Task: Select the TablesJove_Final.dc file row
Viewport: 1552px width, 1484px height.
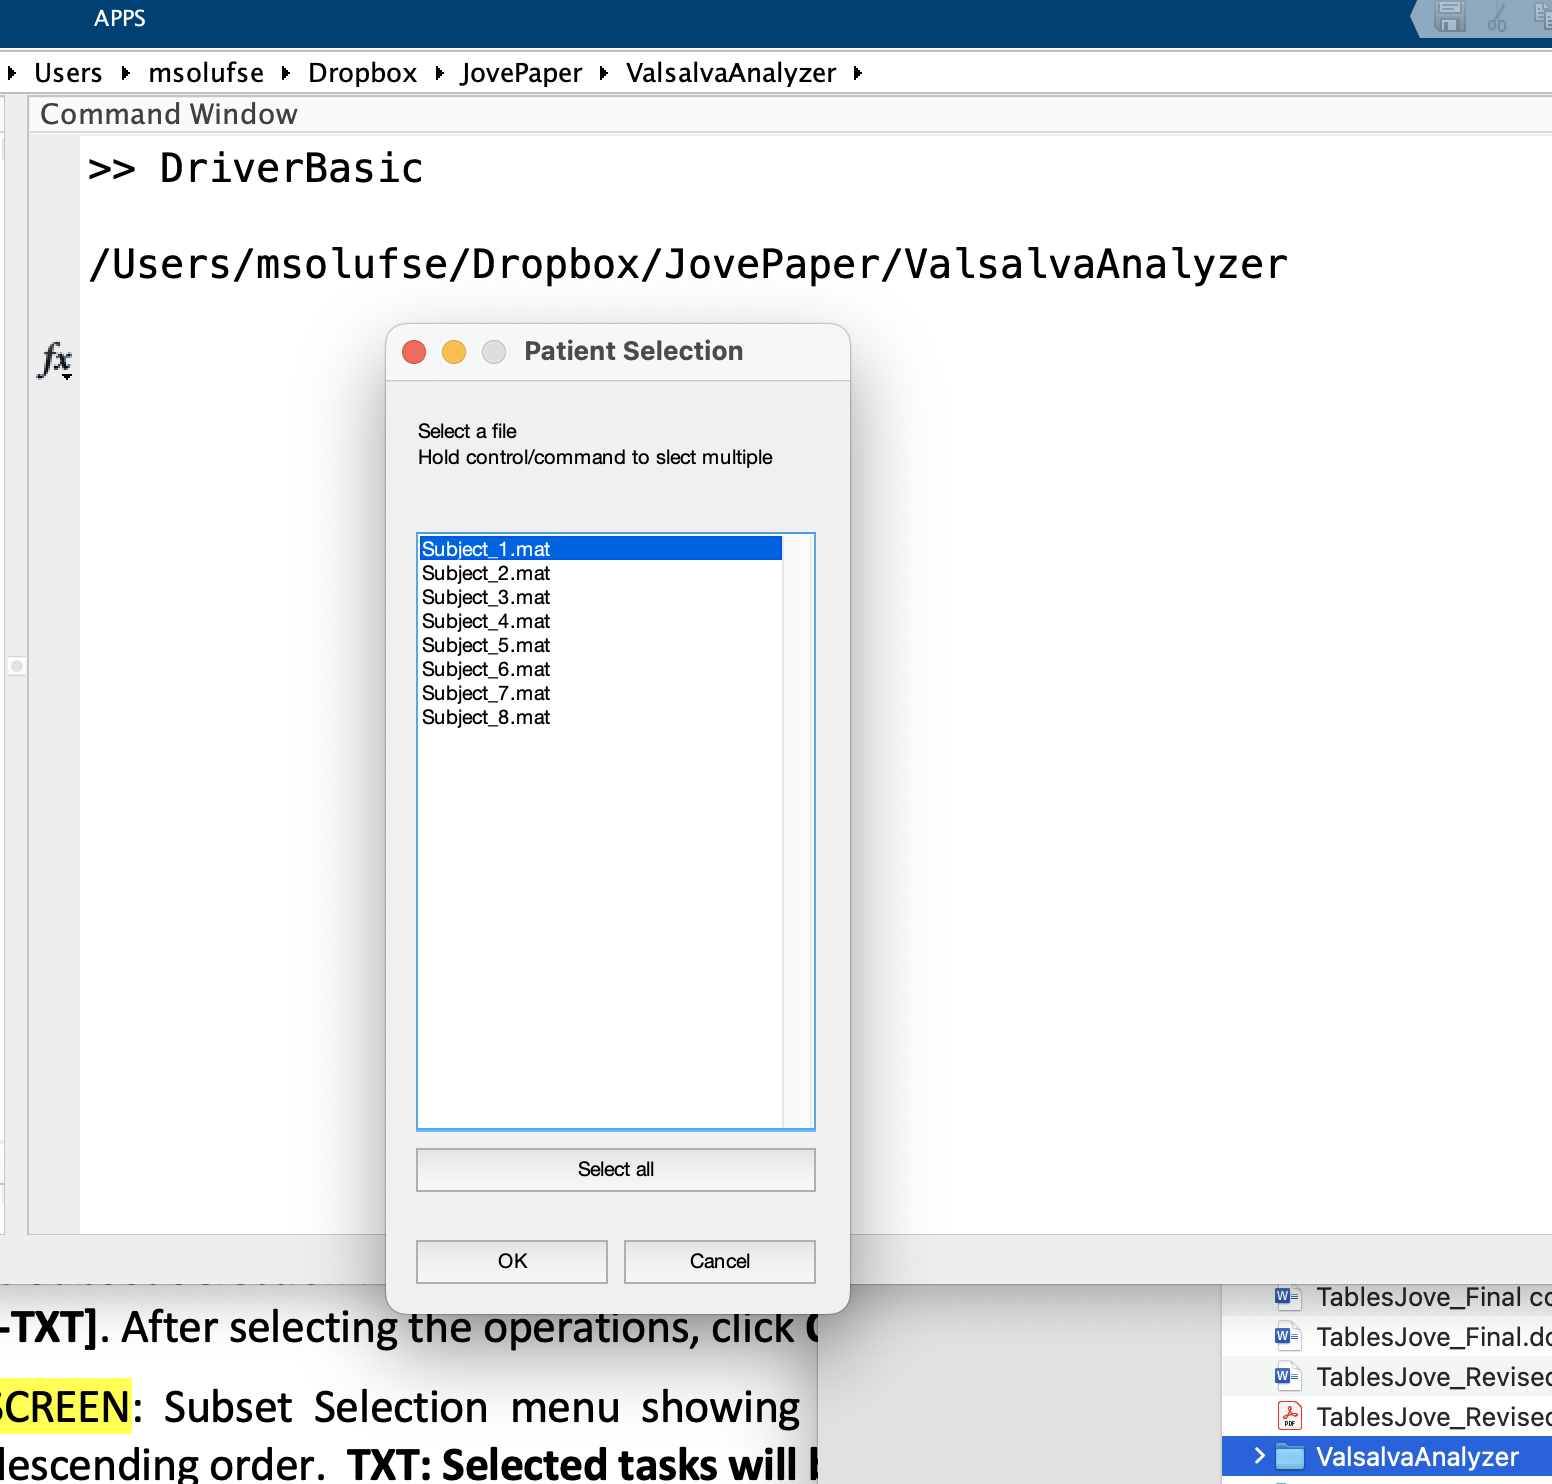Action: [1387, 1337]
